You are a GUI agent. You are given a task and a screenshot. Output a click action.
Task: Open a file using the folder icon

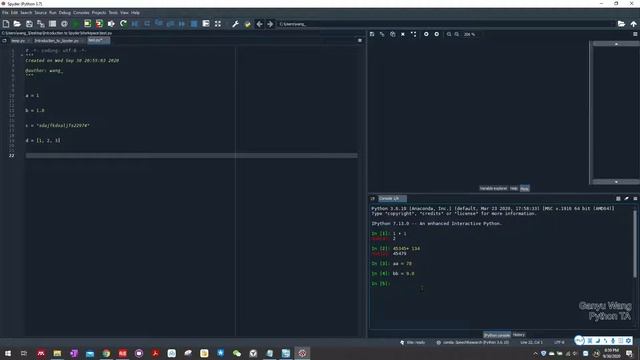coord(17,24)
